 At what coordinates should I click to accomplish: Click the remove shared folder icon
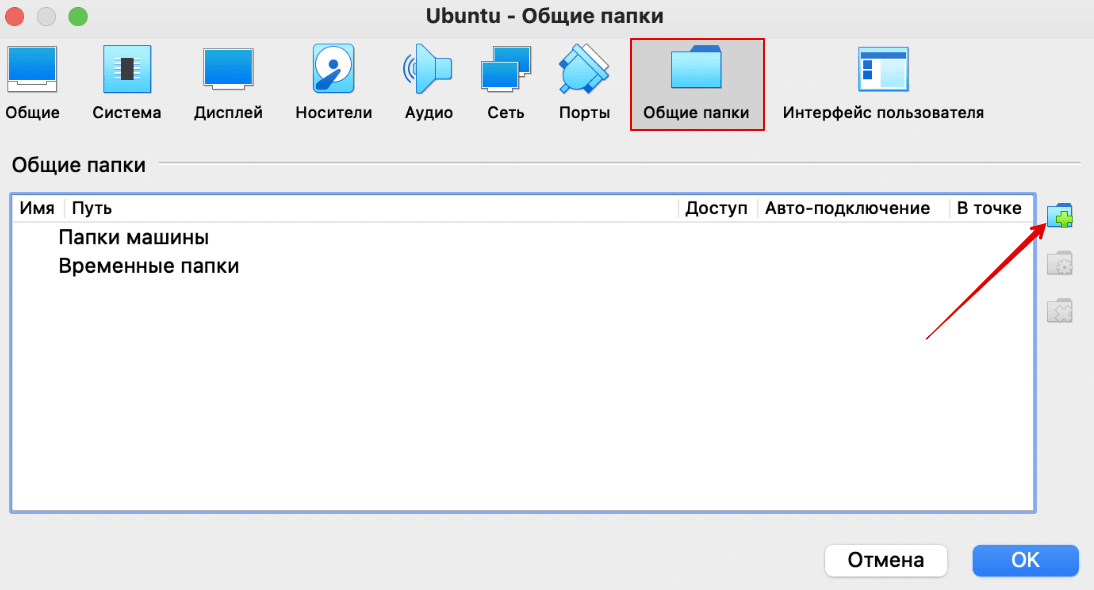point(1059,311)
